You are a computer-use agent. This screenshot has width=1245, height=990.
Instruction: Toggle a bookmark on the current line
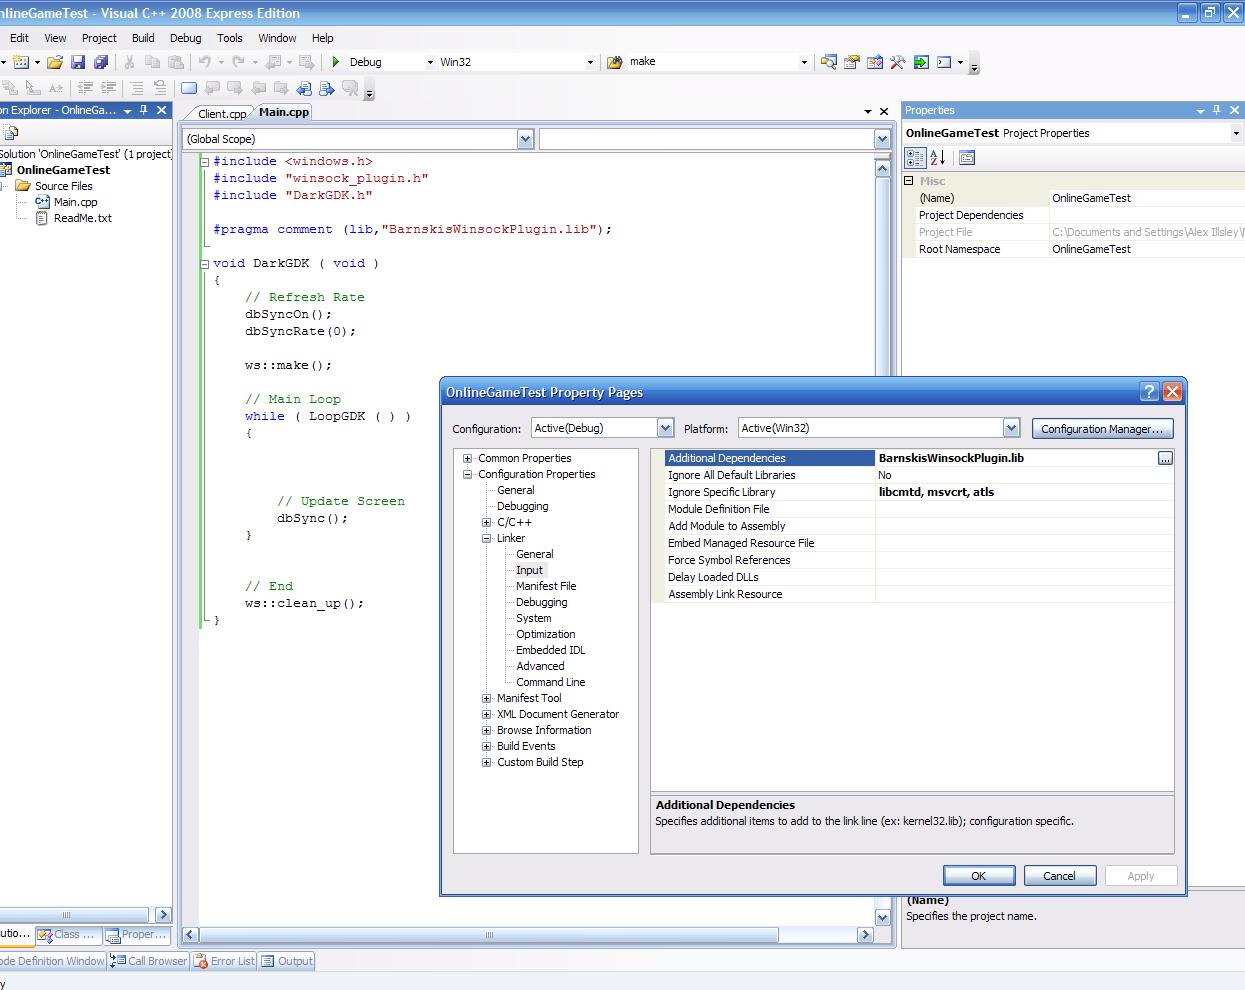click(x=189, y=88)
